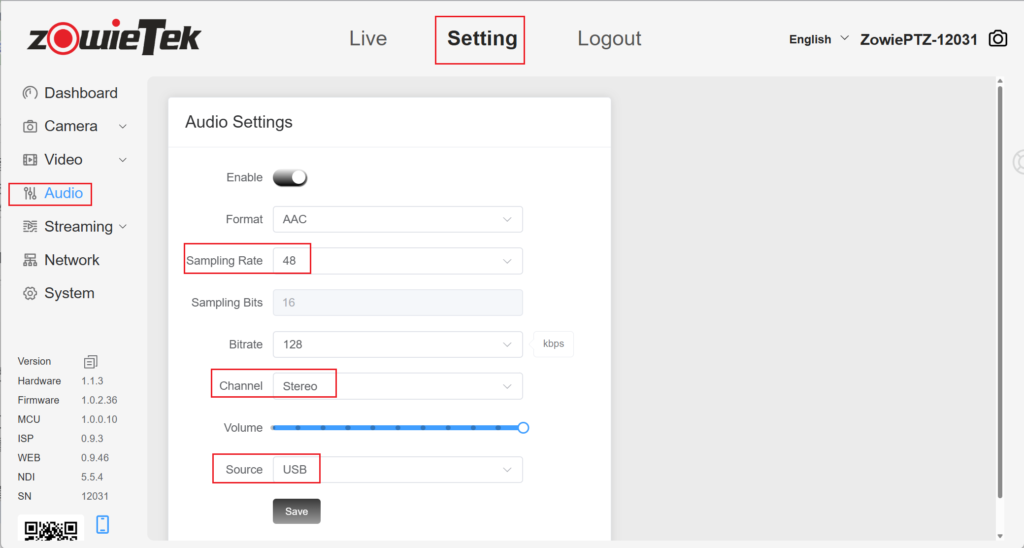1024x548 pixels.
Task: Click the mobile phone icon
Action: point(102,525)
